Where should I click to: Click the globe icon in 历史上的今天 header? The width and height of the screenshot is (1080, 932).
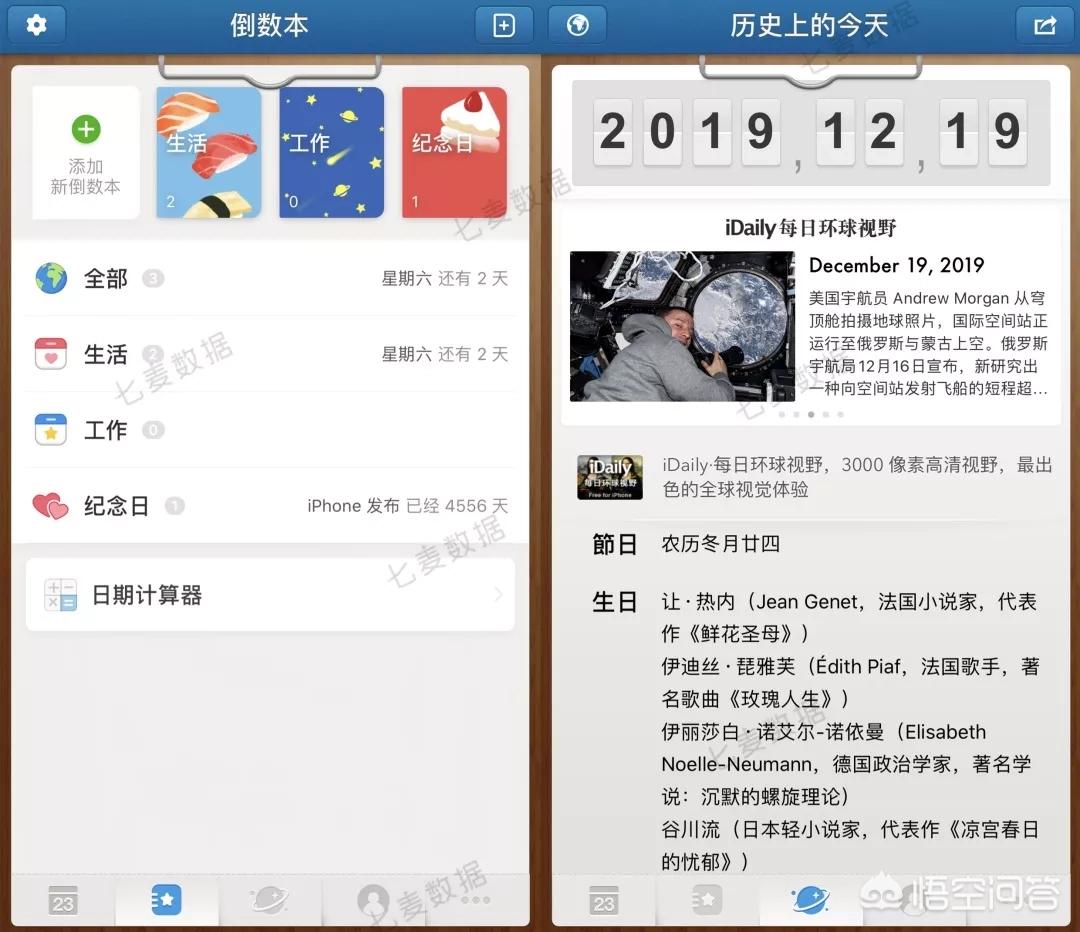point(577,25)
